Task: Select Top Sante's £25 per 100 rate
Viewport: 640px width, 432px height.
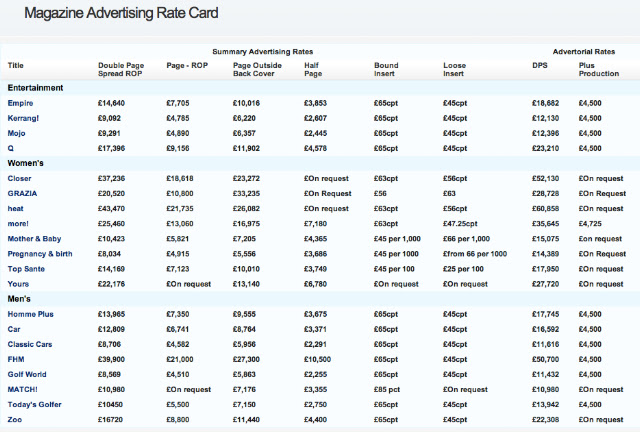Action: tap(463, 269)
